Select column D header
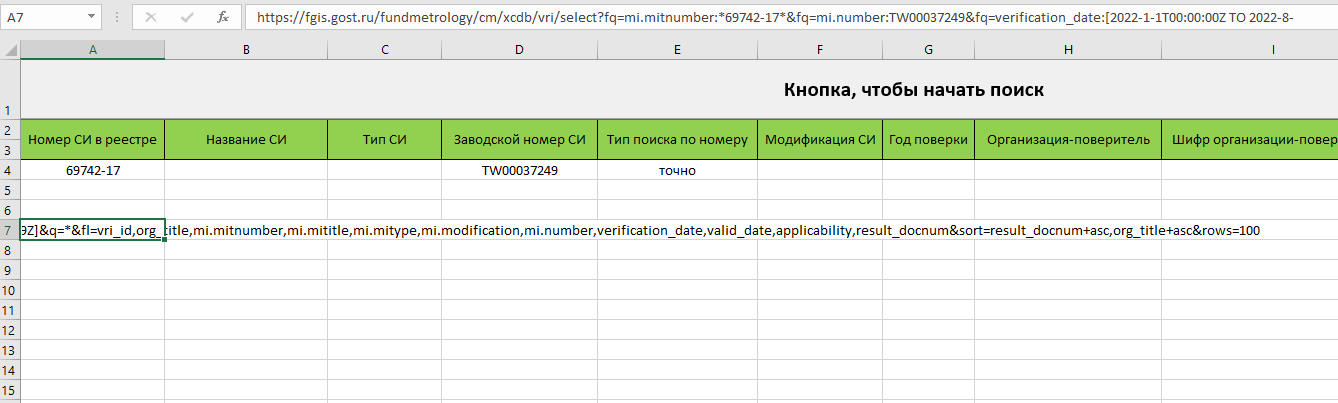1338x403 pixels. 519,49
